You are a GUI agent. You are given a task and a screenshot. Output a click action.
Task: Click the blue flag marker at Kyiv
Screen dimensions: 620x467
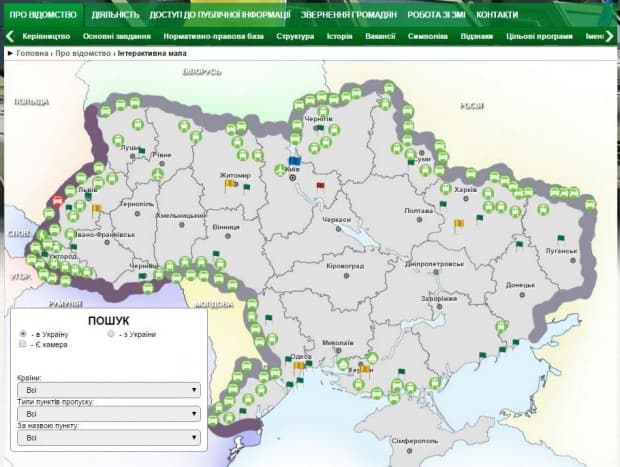pyautogui.click(x=294, y=160)
